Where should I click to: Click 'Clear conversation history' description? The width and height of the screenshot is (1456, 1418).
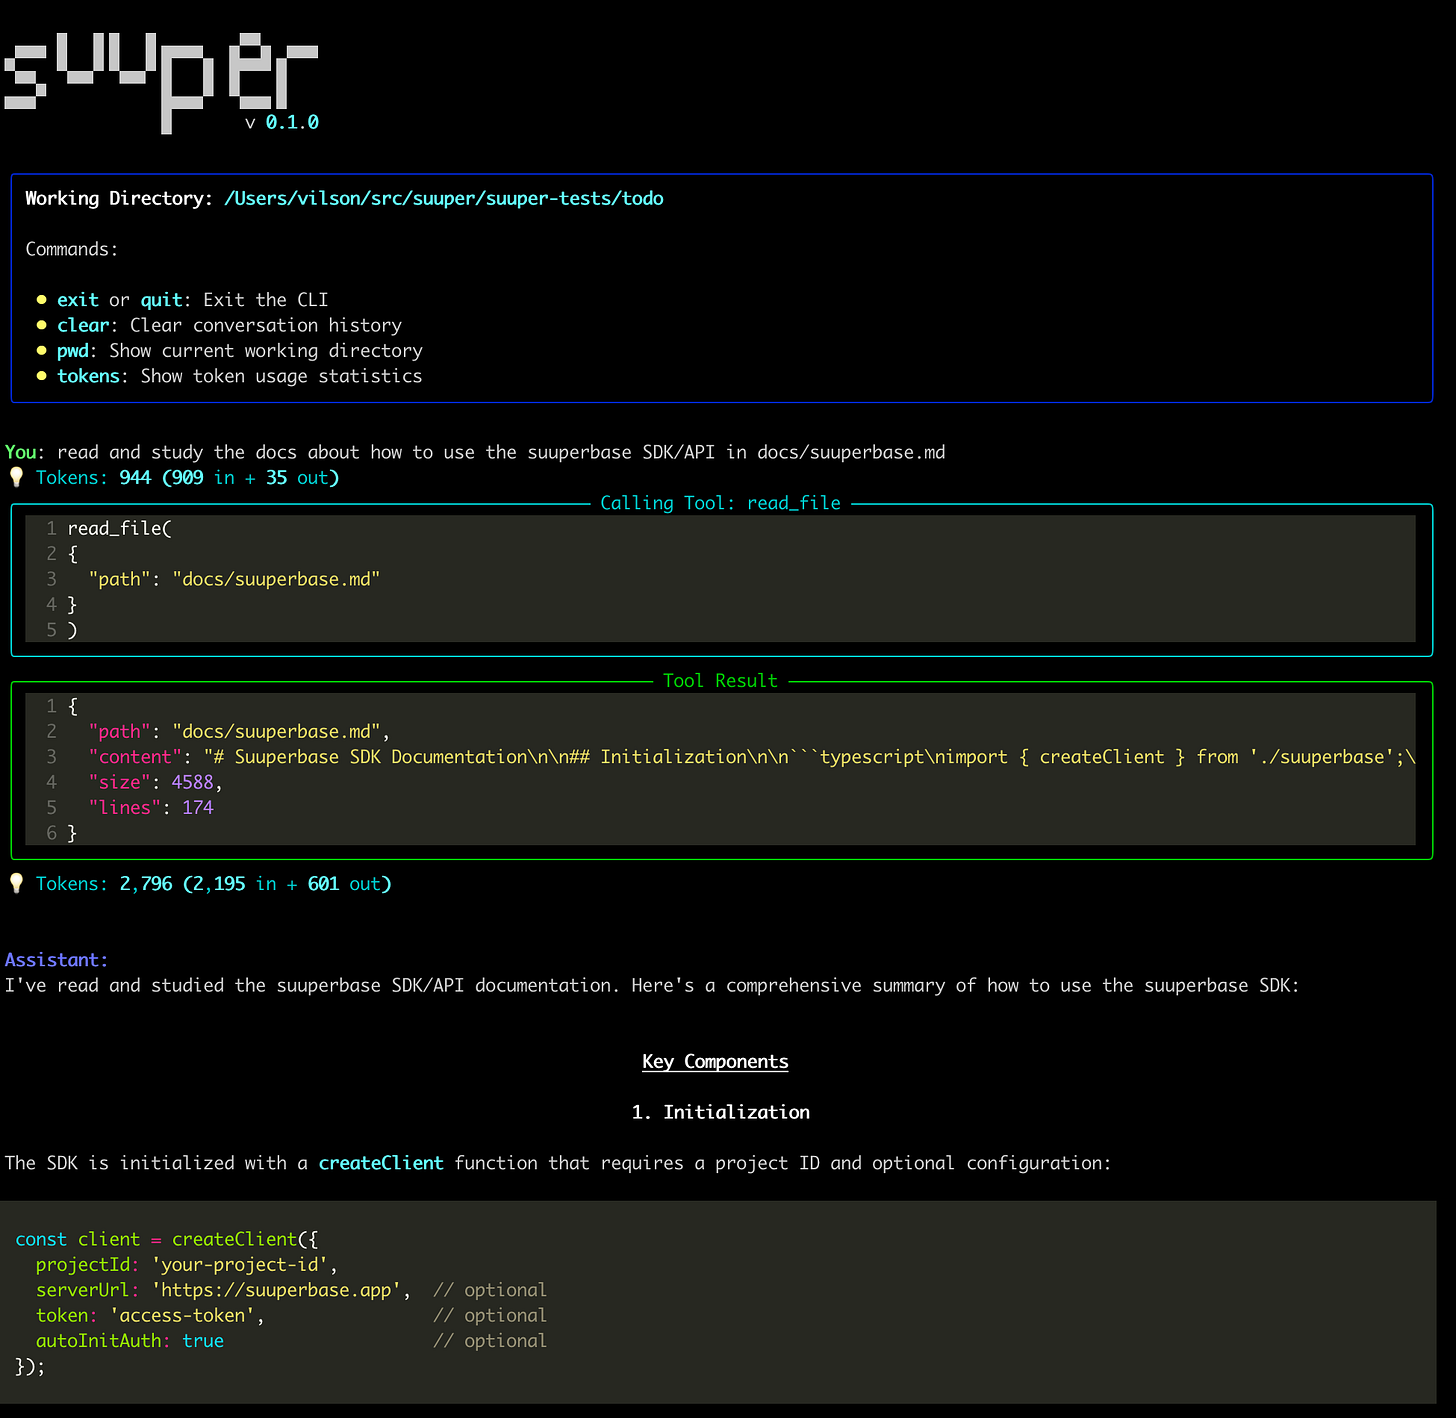266,325
